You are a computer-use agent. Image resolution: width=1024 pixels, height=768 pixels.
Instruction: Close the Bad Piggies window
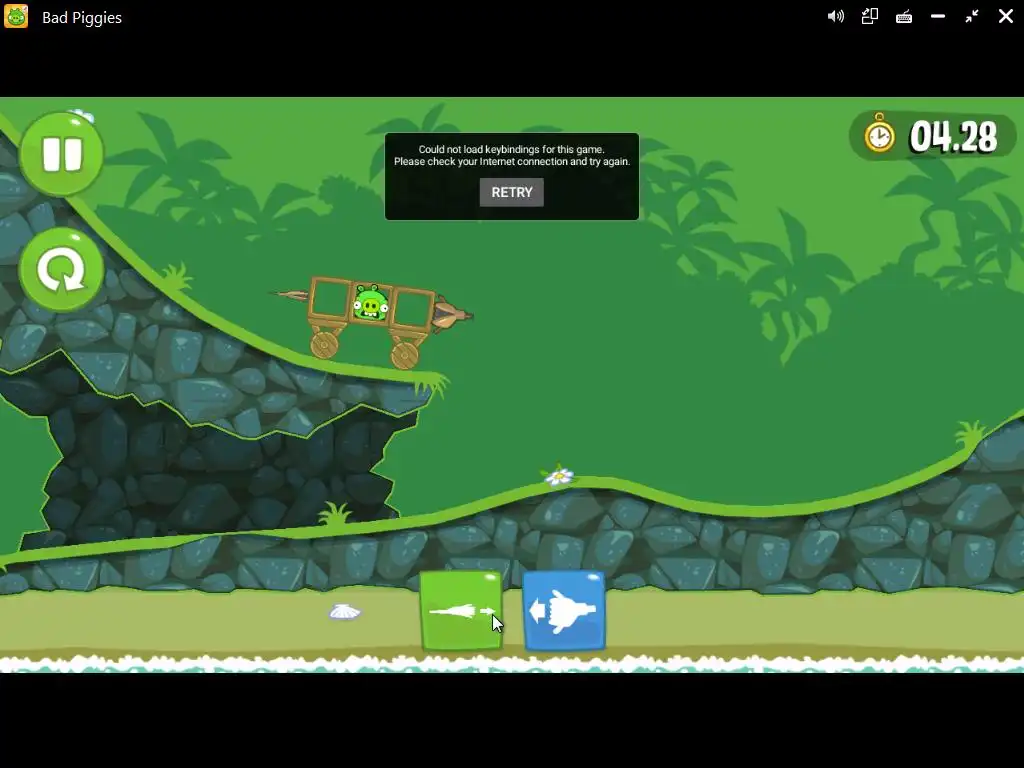[1006, 16]
